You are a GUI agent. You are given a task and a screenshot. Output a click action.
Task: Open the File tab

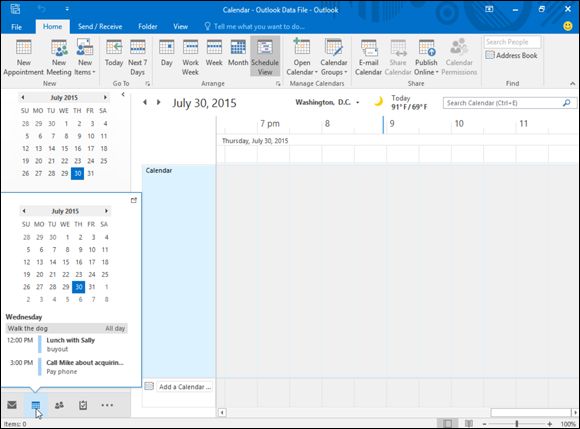click(16, 27)
